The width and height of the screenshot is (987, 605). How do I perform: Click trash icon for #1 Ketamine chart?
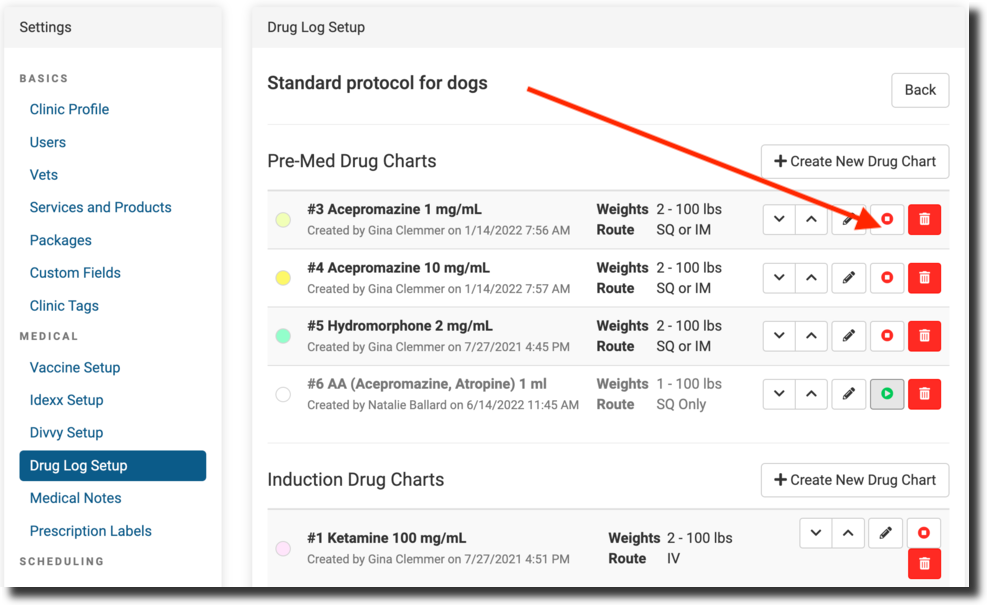coord(924,564)
